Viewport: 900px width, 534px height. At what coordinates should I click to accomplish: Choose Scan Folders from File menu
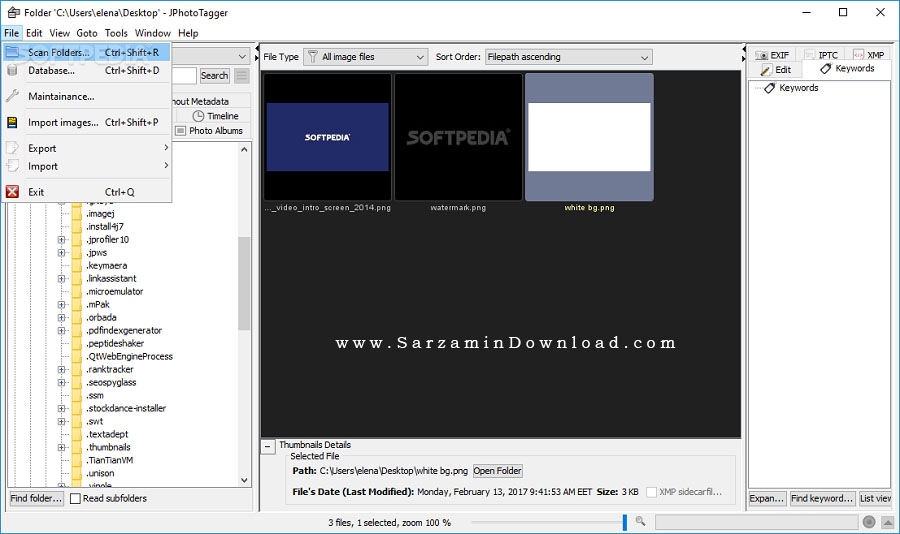(87, 52)
